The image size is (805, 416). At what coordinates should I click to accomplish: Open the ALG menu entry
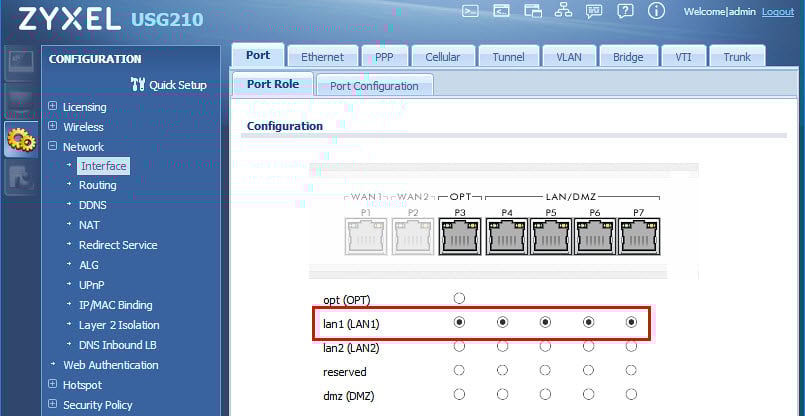pos(88,265)
